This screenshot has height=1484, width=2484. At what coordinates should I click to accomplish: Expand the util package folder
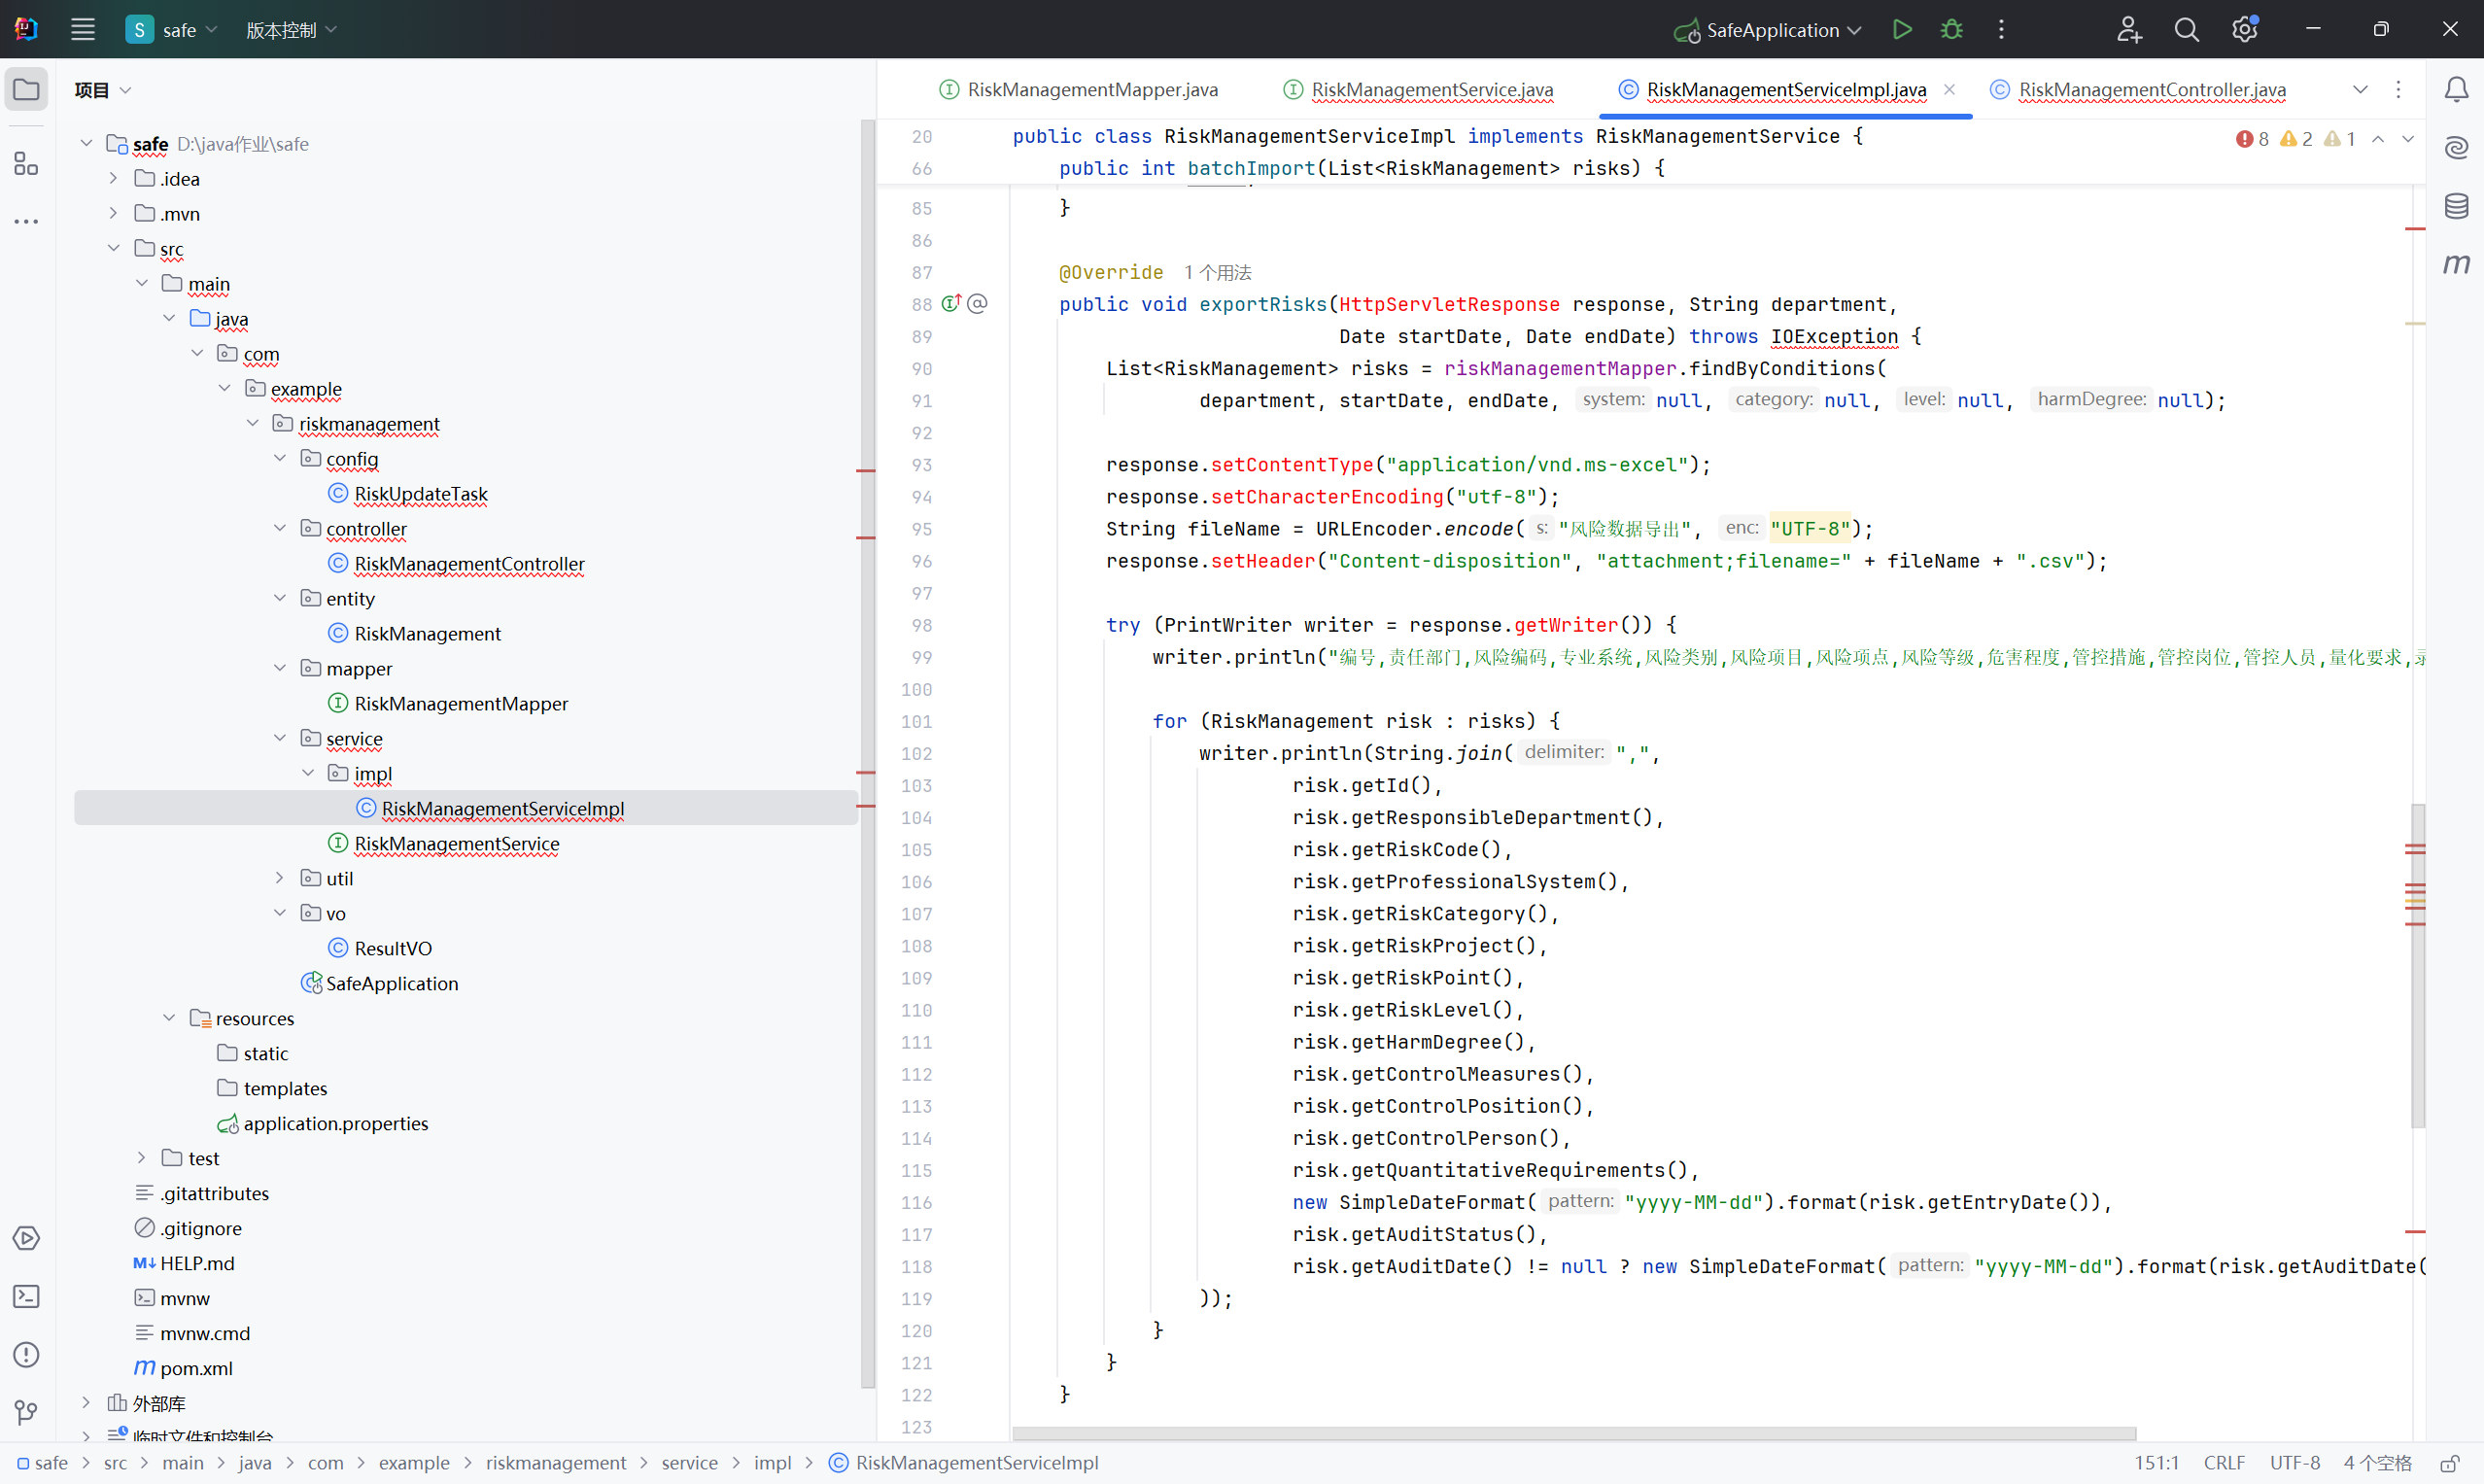click(x=280, y=878)
